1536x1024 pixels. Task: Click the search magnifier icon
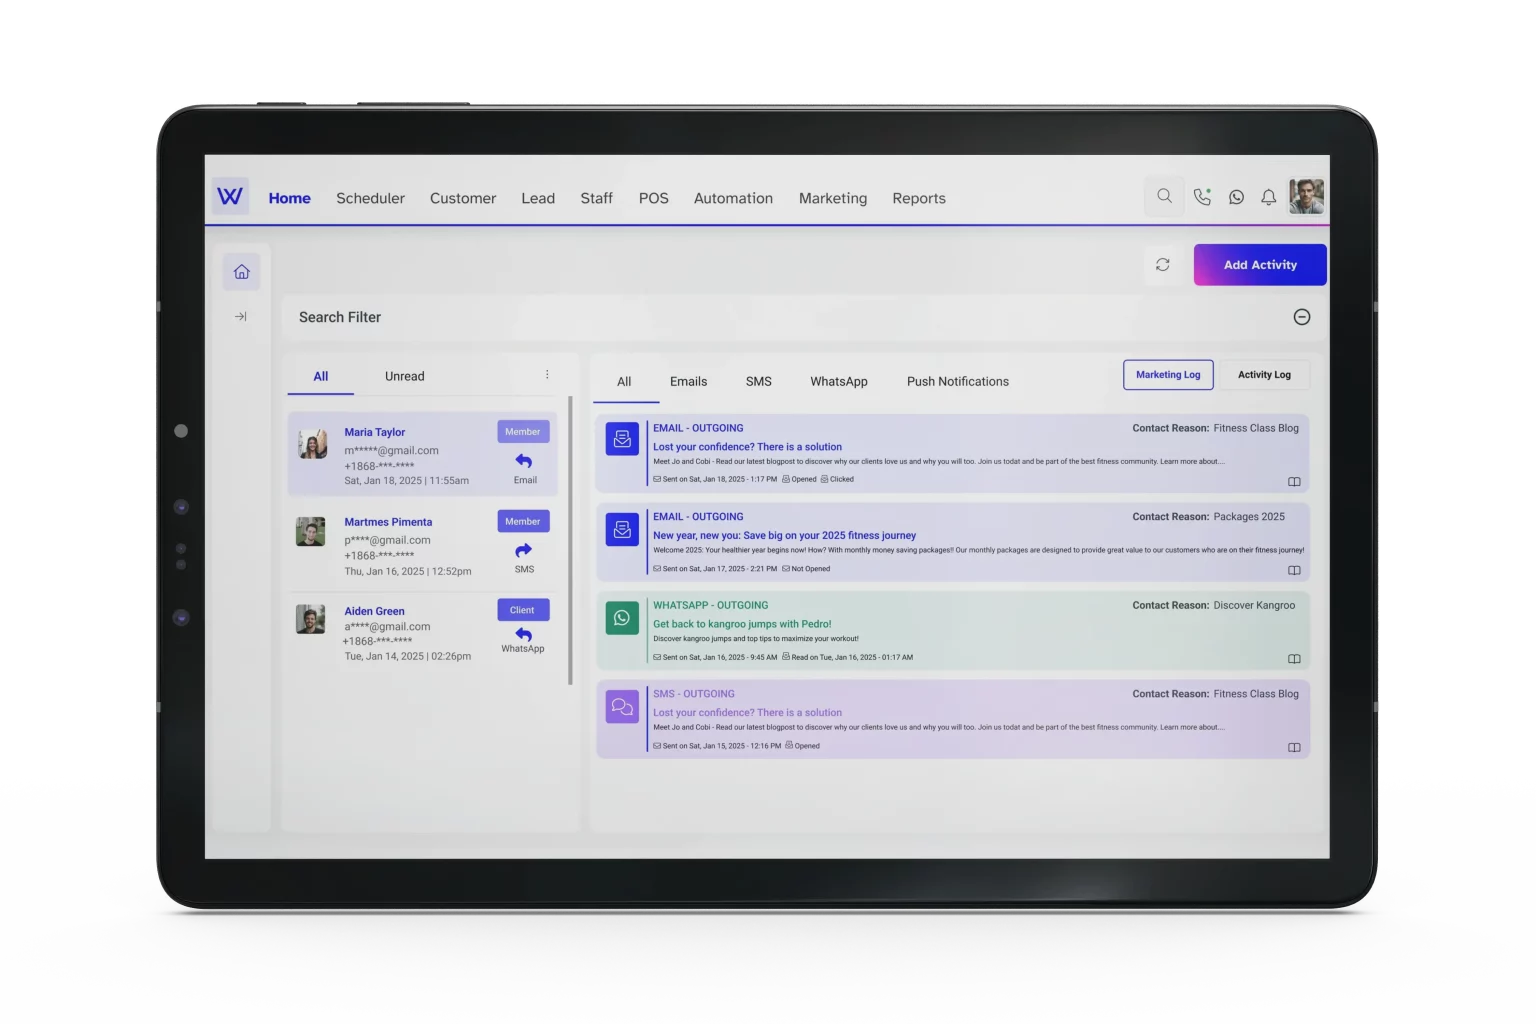click(1164, 197)
